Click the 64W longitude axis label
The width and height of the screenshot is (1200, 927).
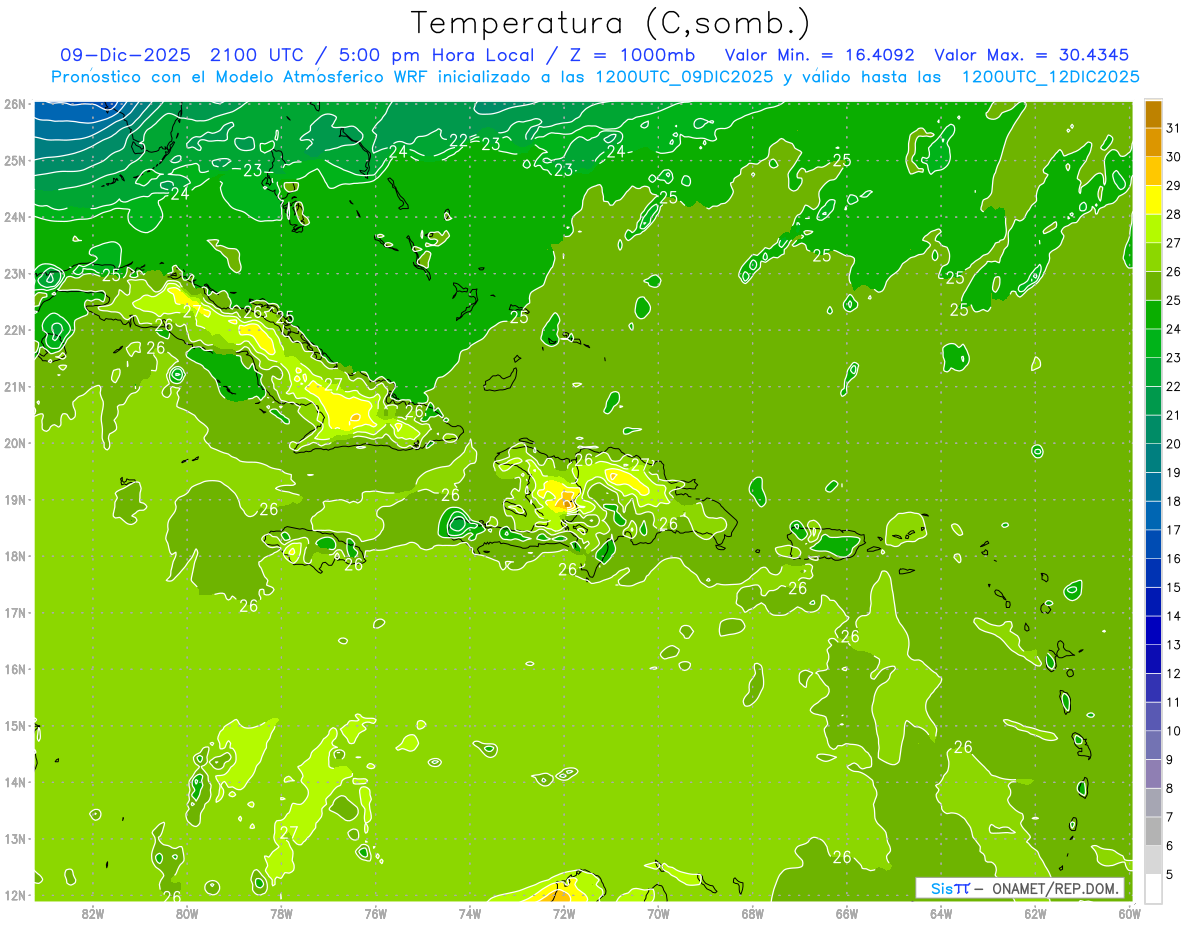click(941, 913)
